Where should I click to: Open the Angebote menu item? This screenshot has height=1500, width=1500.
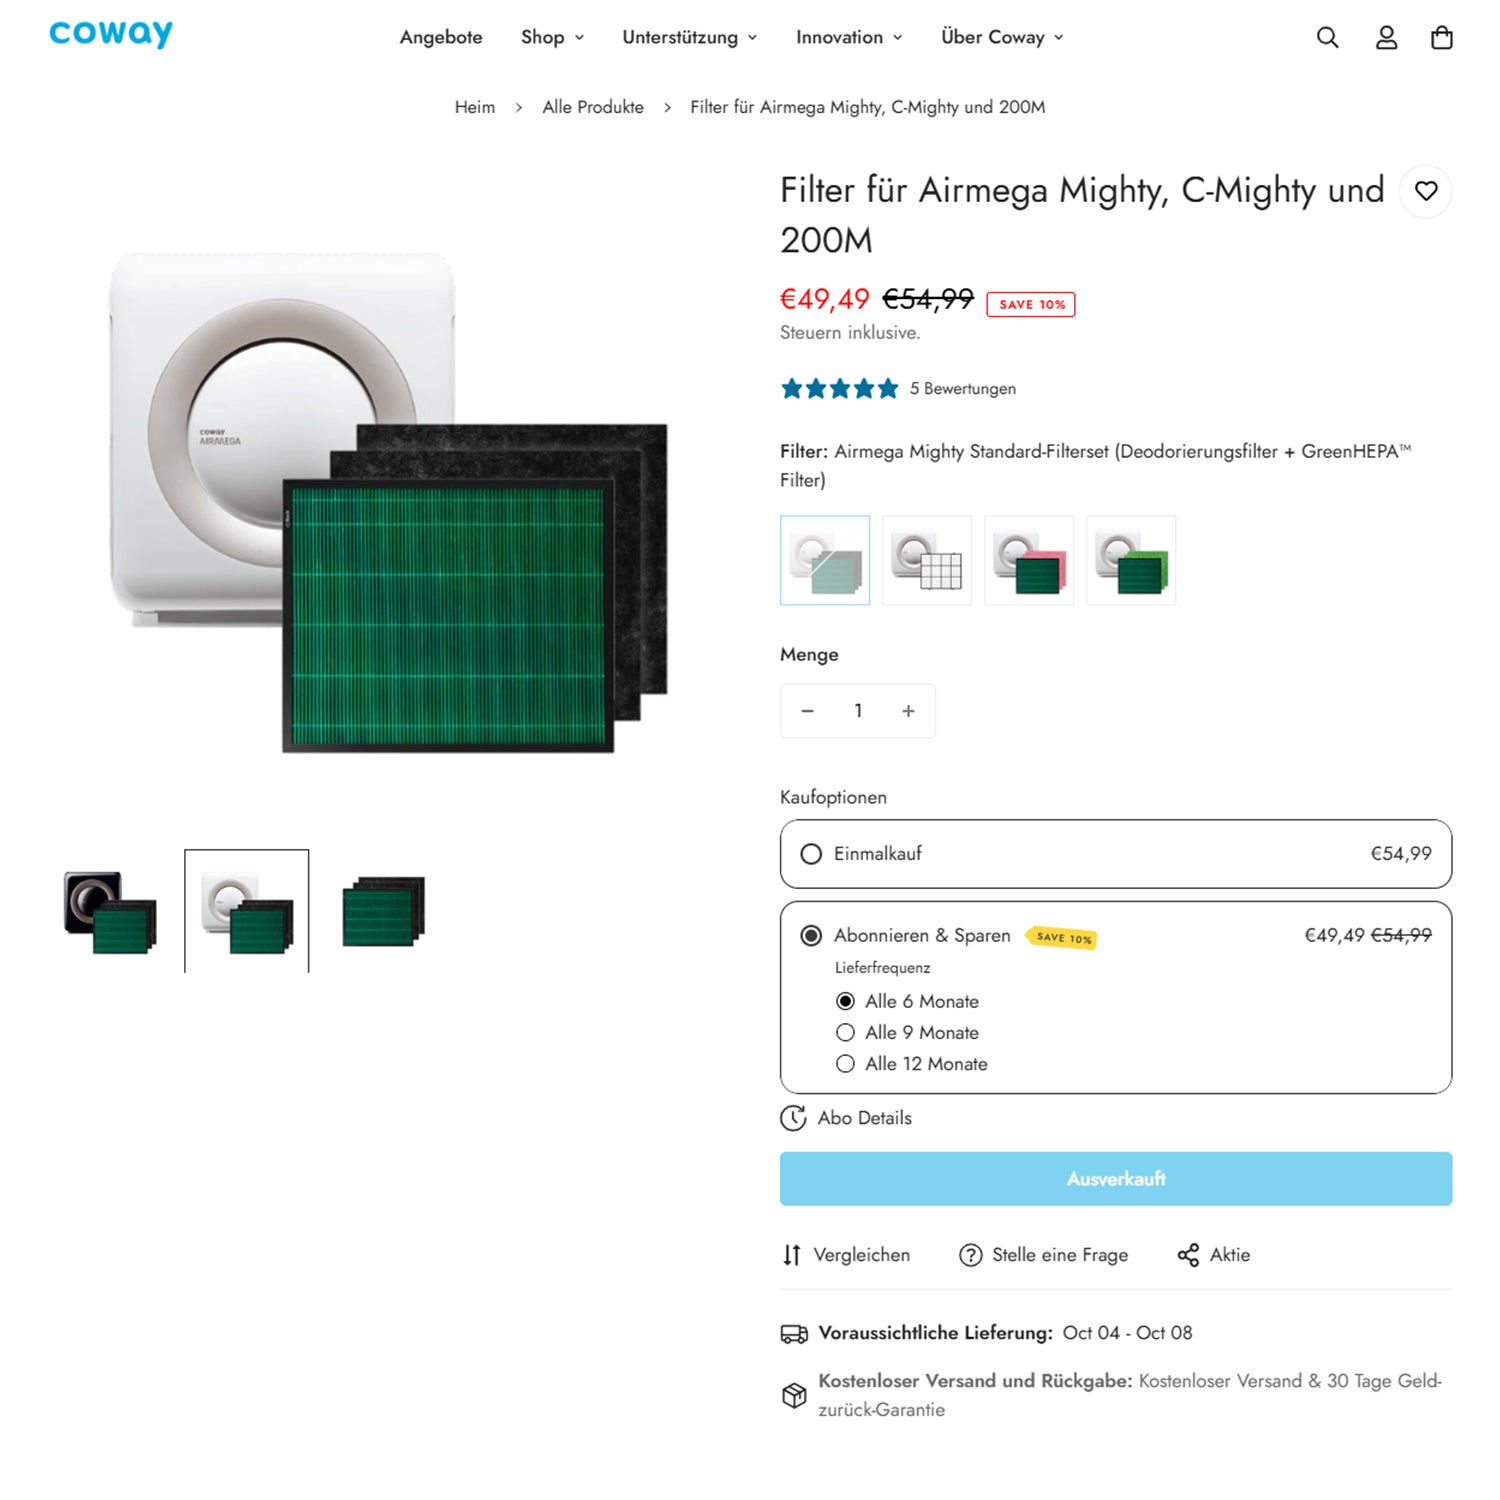pyautogui.click(x=441, y=38)
